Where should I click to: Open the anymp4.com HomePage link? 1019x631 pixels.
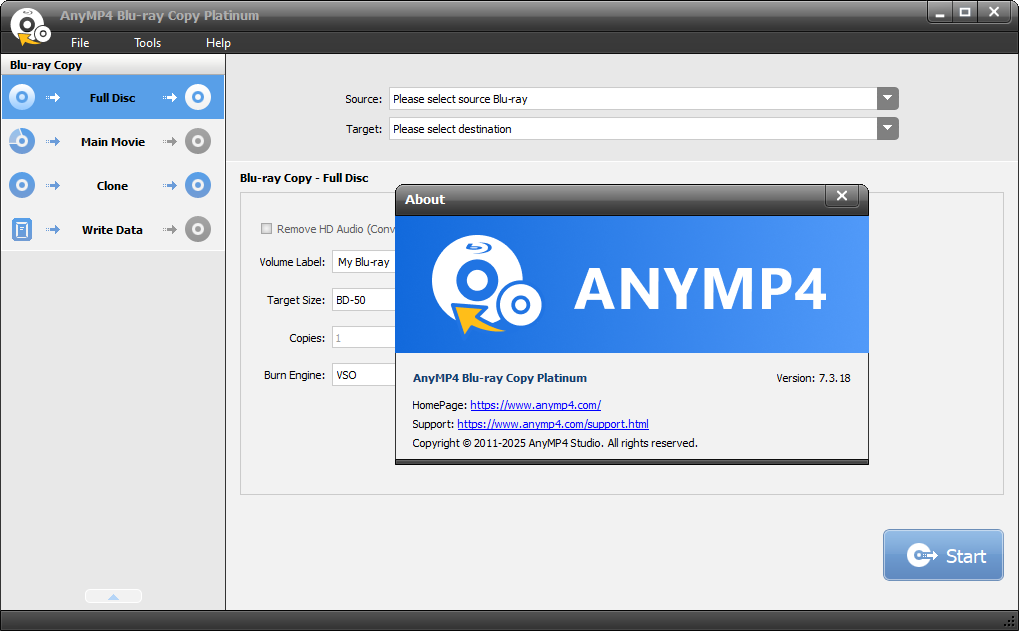(x=535, y=405)
